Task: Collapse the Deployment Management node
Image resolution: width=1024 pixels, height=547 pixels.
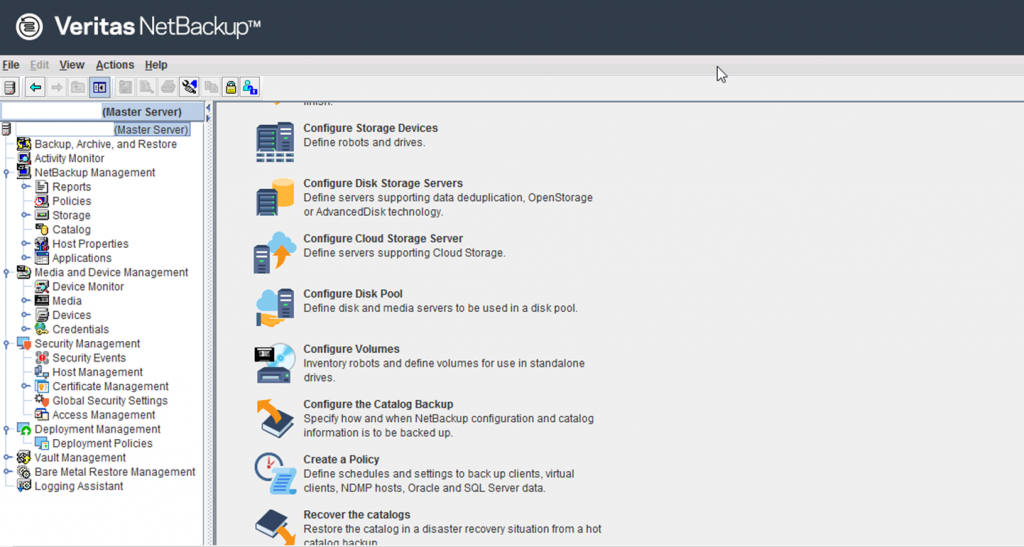Action: pyautogui.click(x=7, y=430)
